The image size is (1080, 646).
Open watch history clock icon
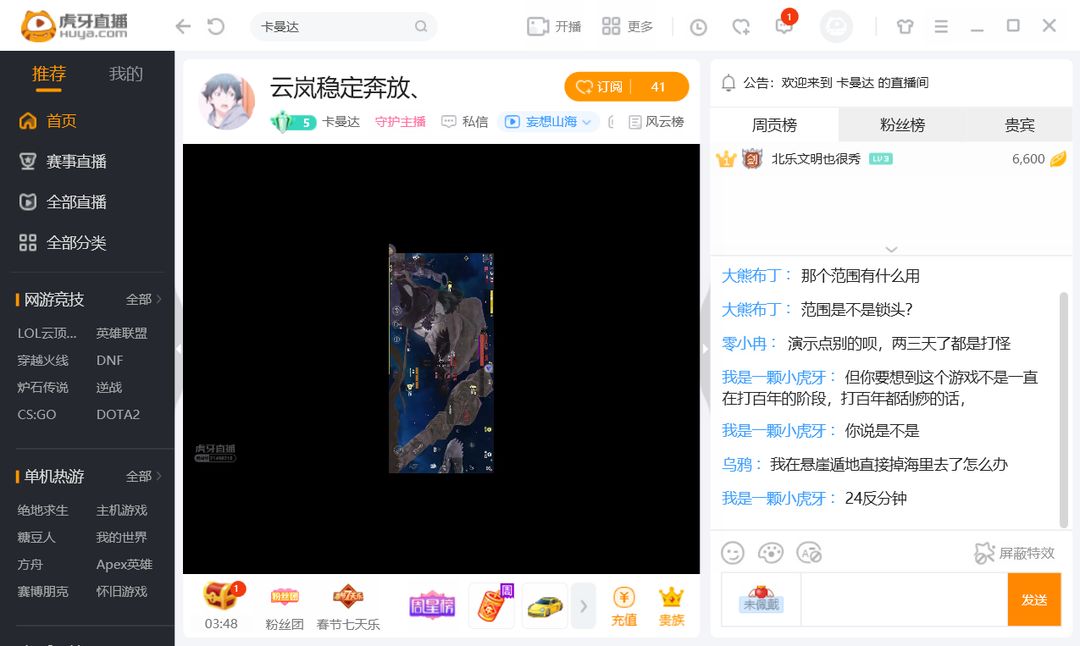(x=698, y=28)
